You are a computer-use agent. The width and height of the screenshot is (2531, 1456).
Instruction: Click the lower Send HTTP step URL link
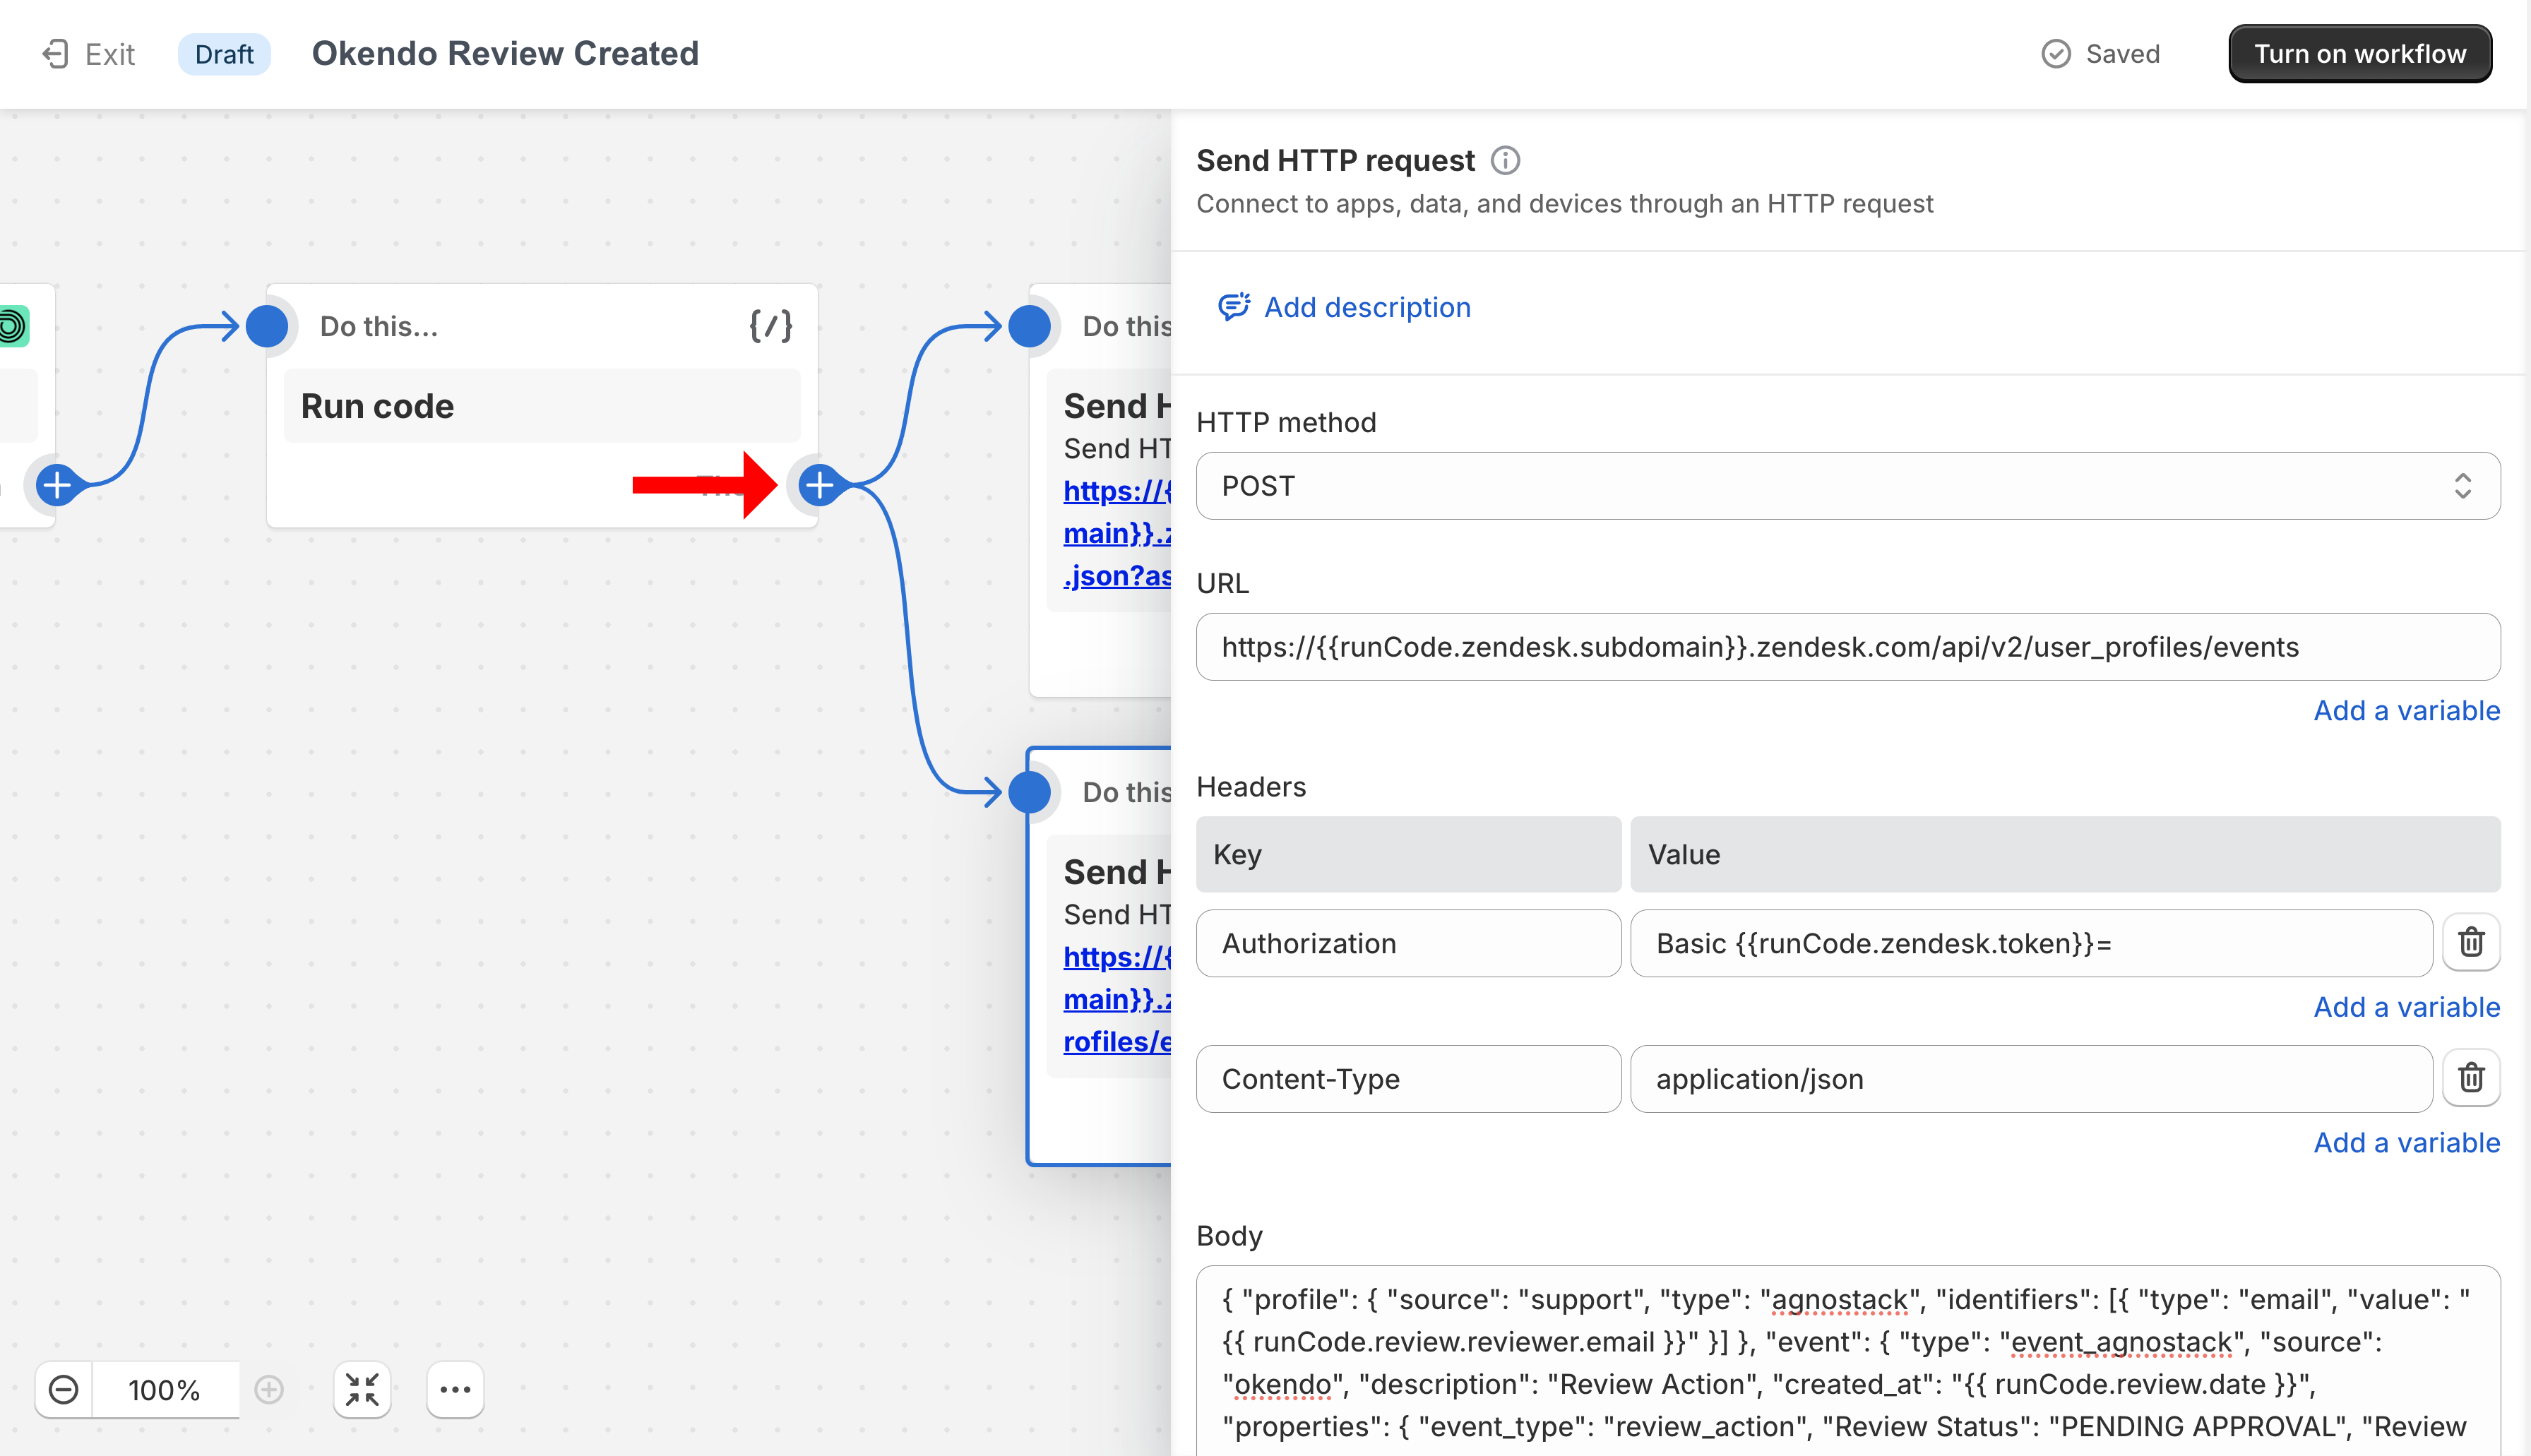point(1117,999)
